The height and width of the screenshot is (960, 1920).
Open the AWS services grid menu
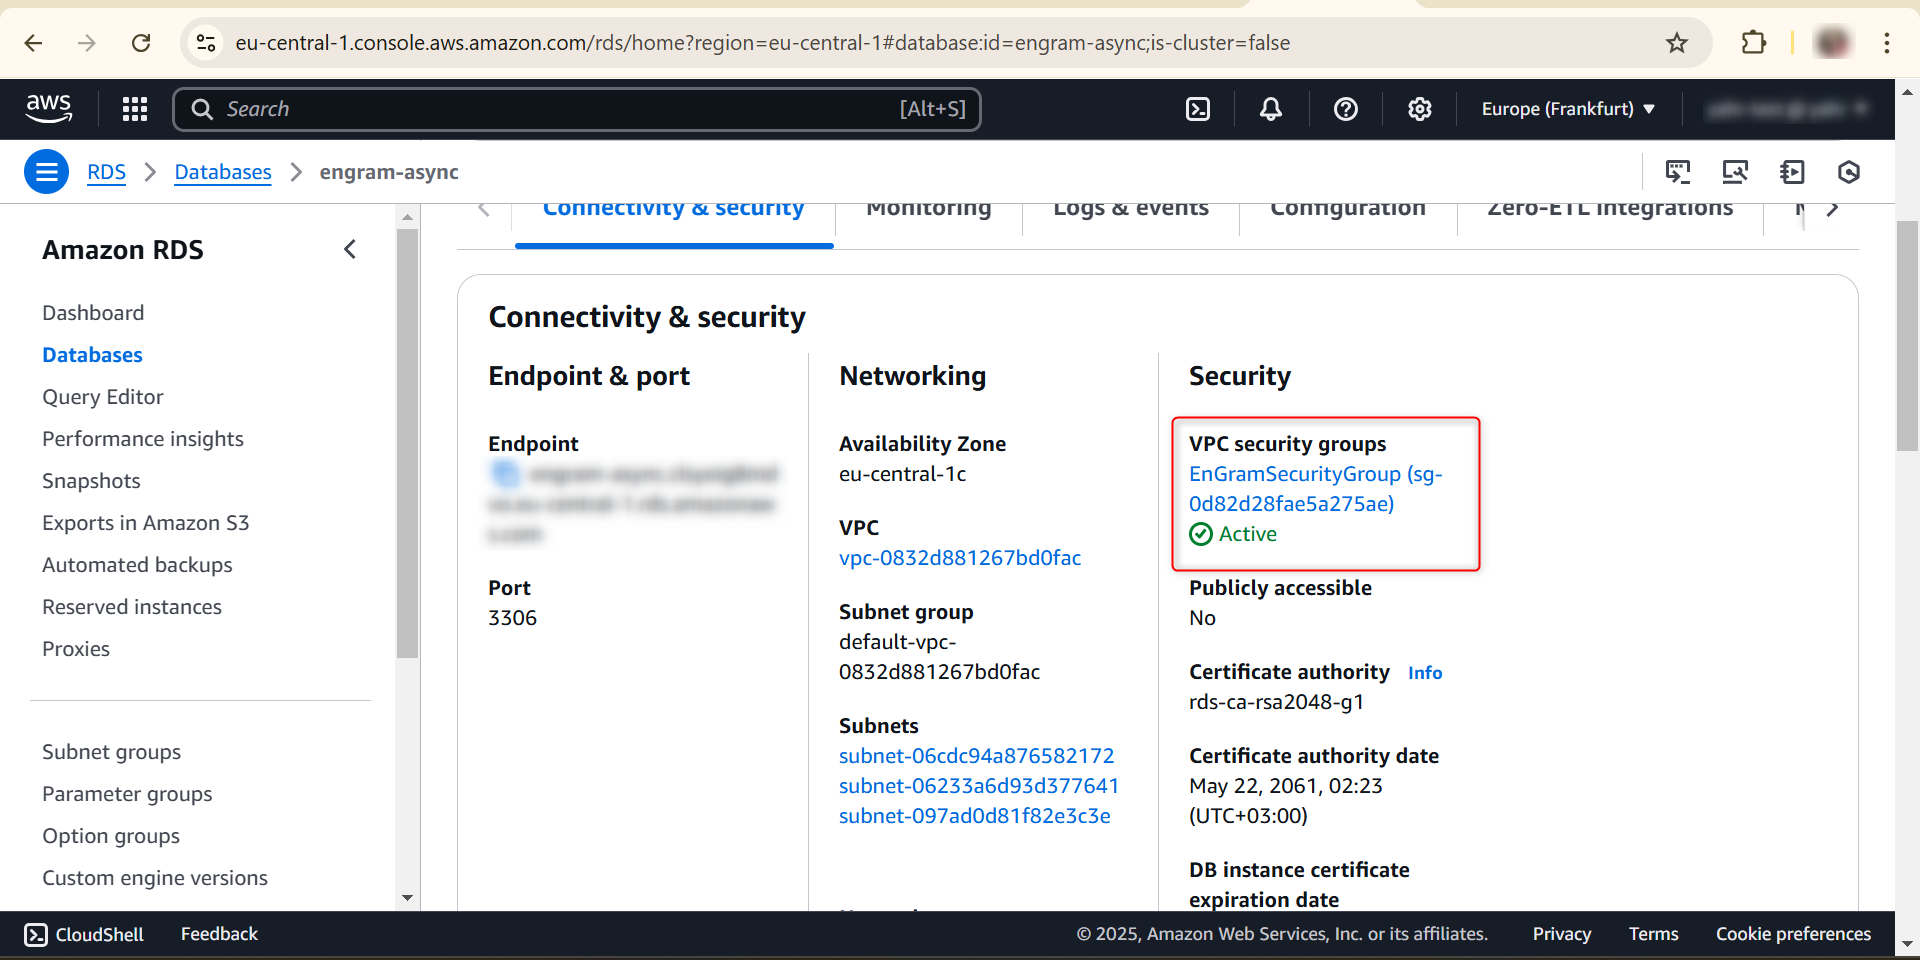coord(135,109)
